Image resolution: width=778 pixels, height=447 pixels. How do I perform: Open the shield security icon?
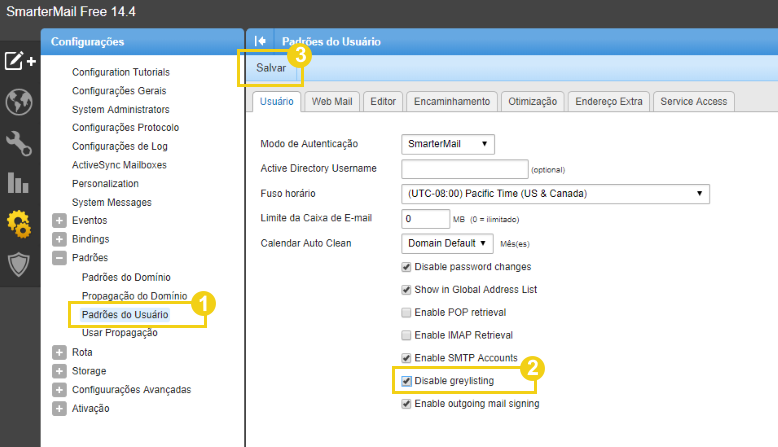point(19,264)
